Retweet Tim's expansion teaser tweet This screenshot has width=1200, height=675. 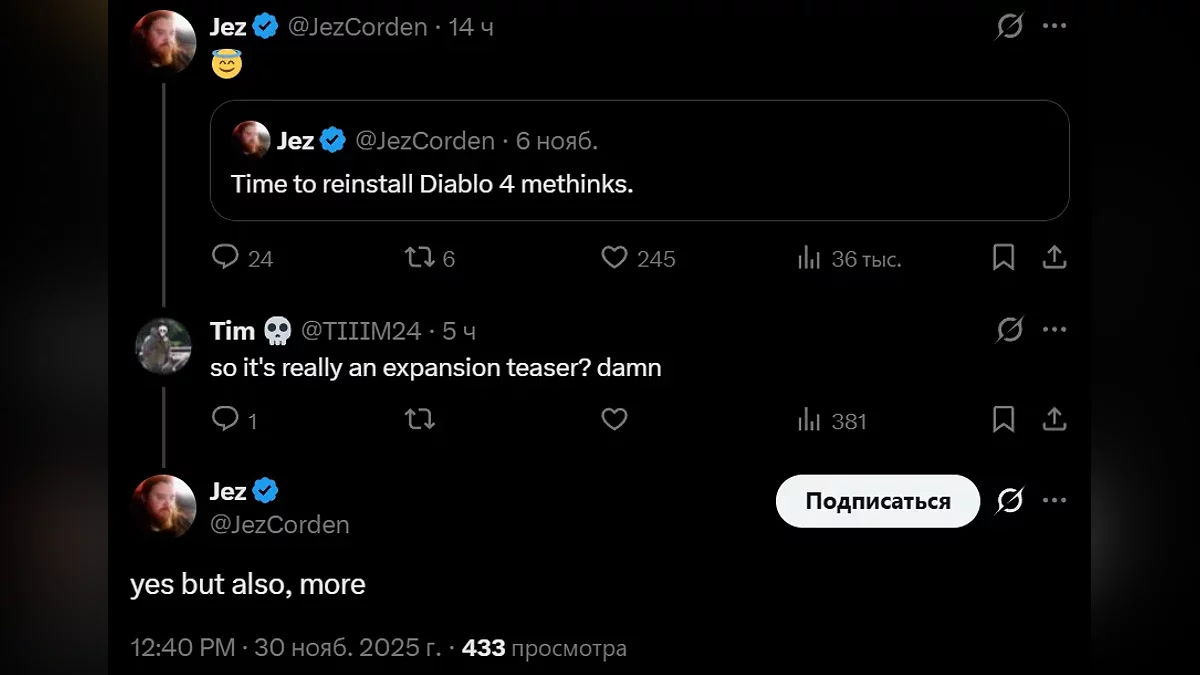(419, 420)
